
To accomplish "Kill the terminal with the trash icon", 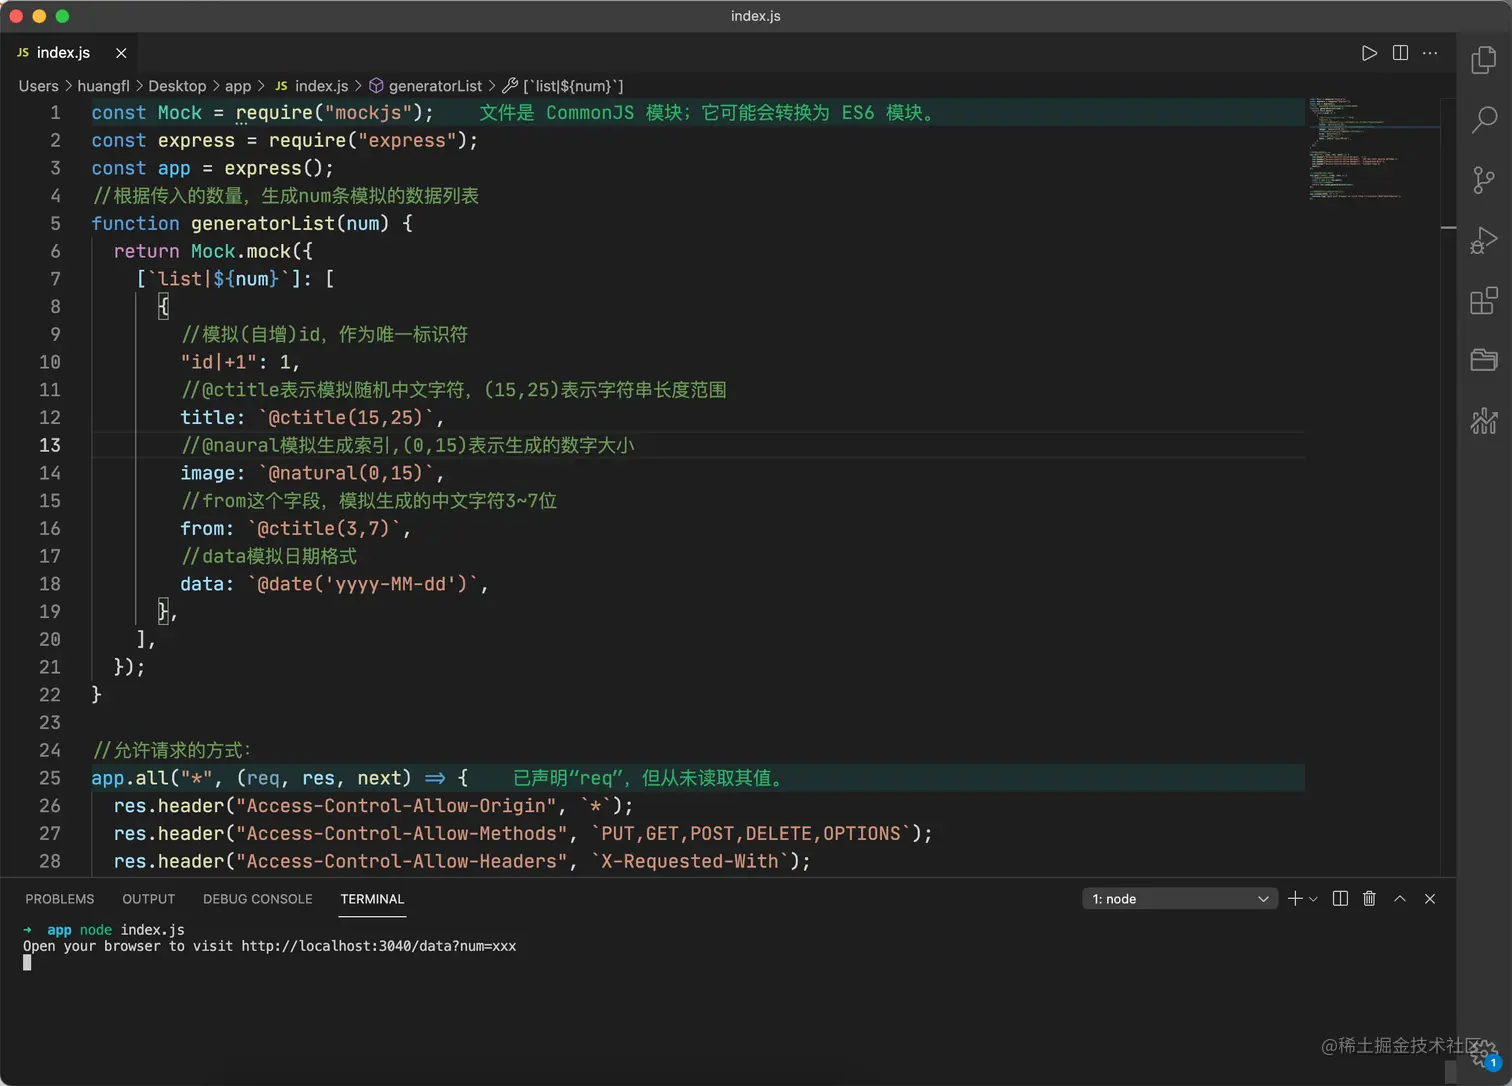I will 1369,899.
